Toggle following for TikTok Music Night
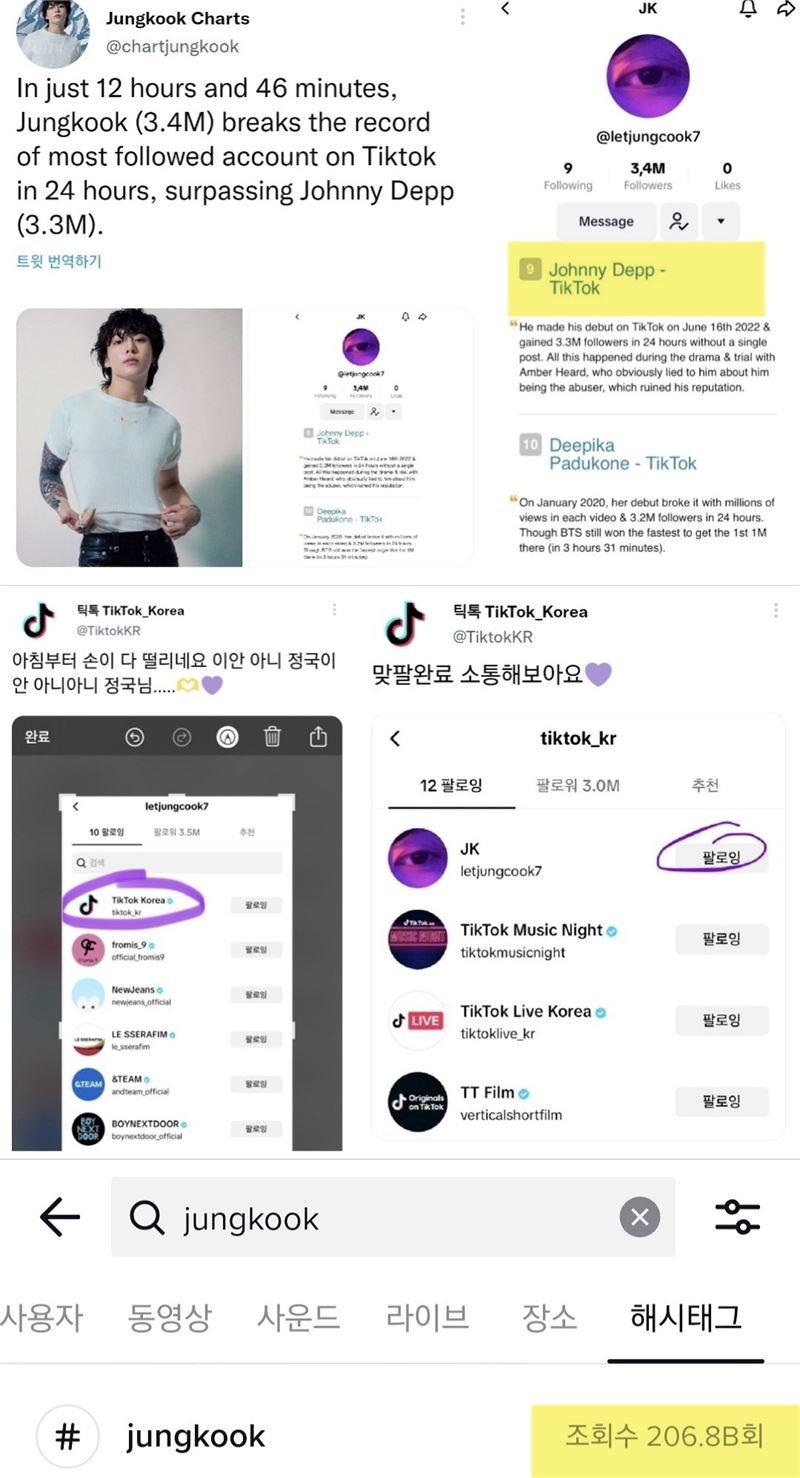 pos(721,939)
